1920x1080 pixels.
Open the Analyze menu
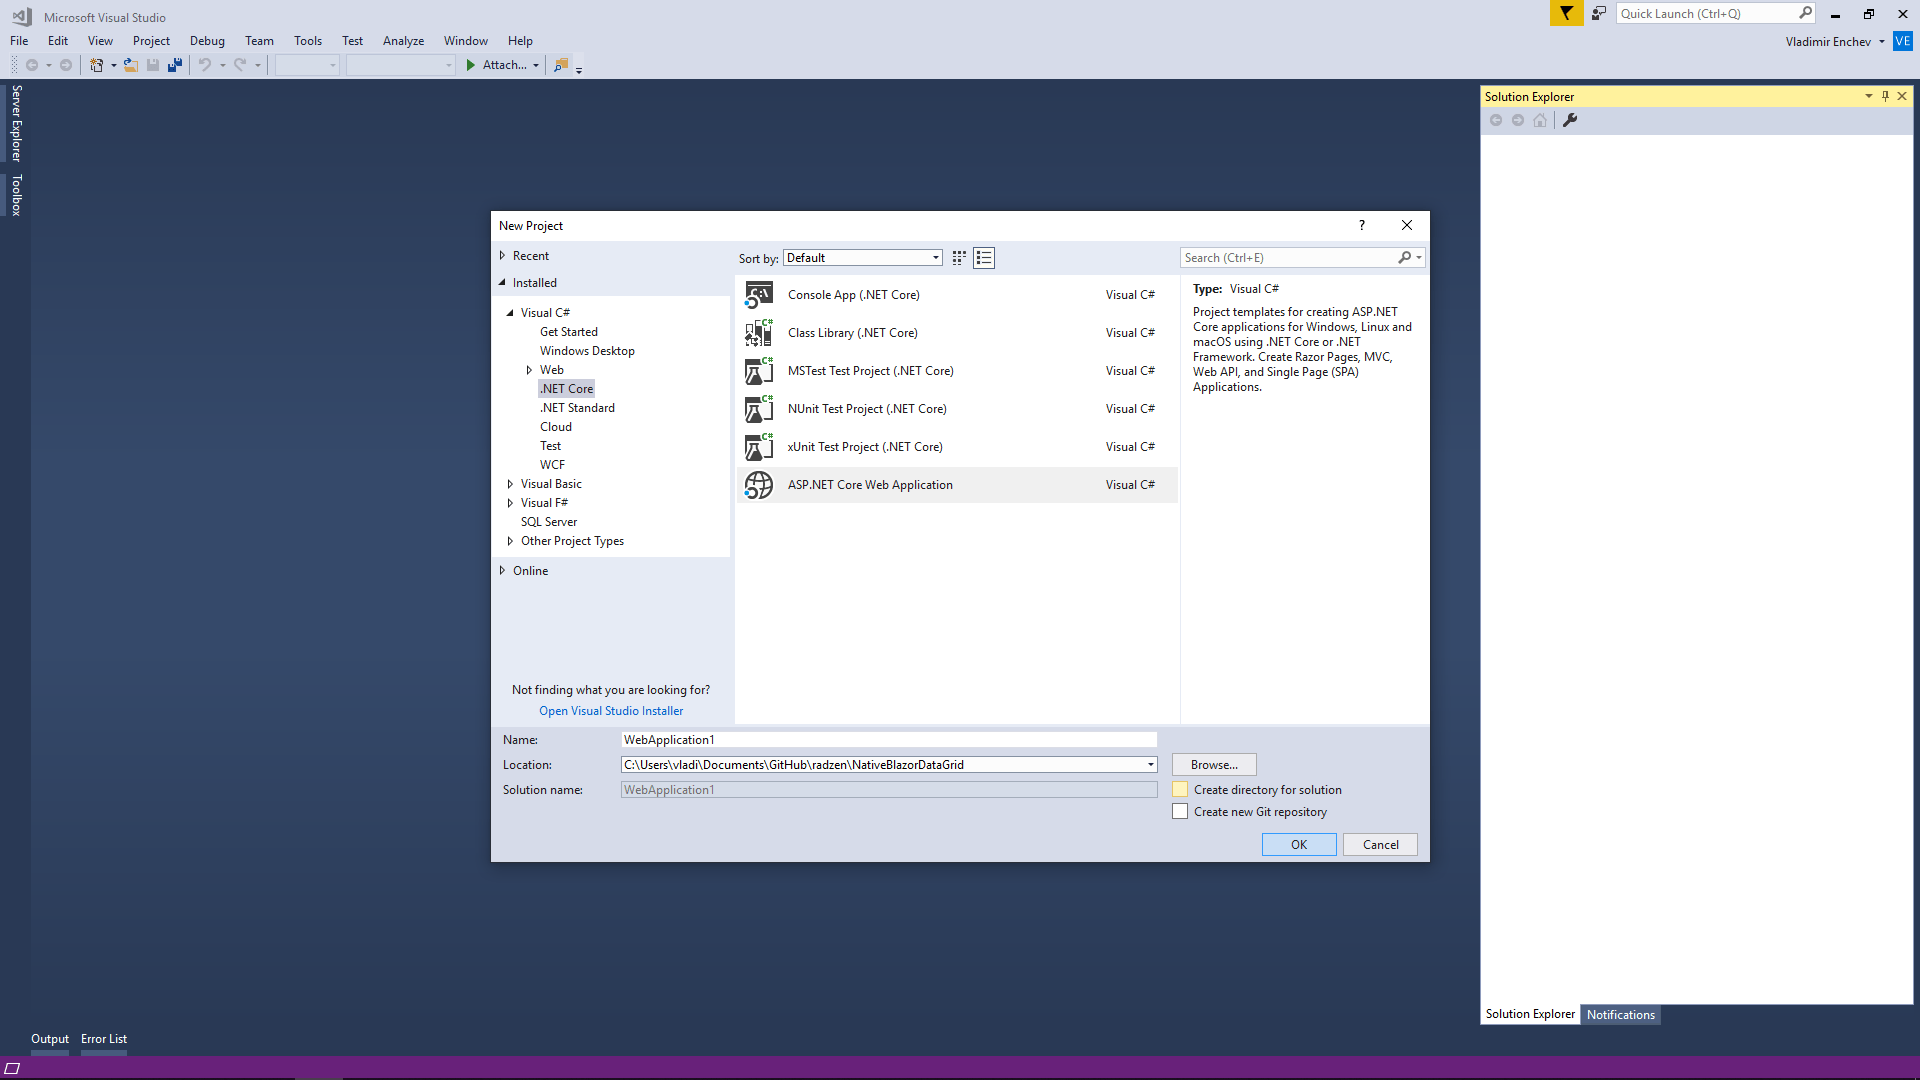click(x=403, y=41)
